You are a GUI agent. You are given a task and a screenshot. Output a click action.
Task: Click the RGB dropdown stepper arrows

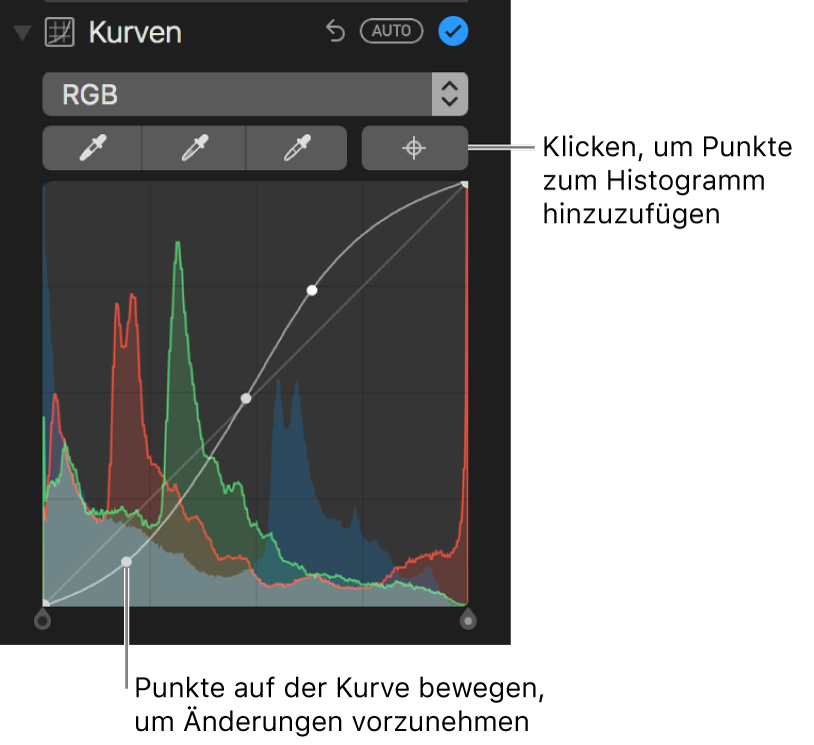[x=449, y=94]
